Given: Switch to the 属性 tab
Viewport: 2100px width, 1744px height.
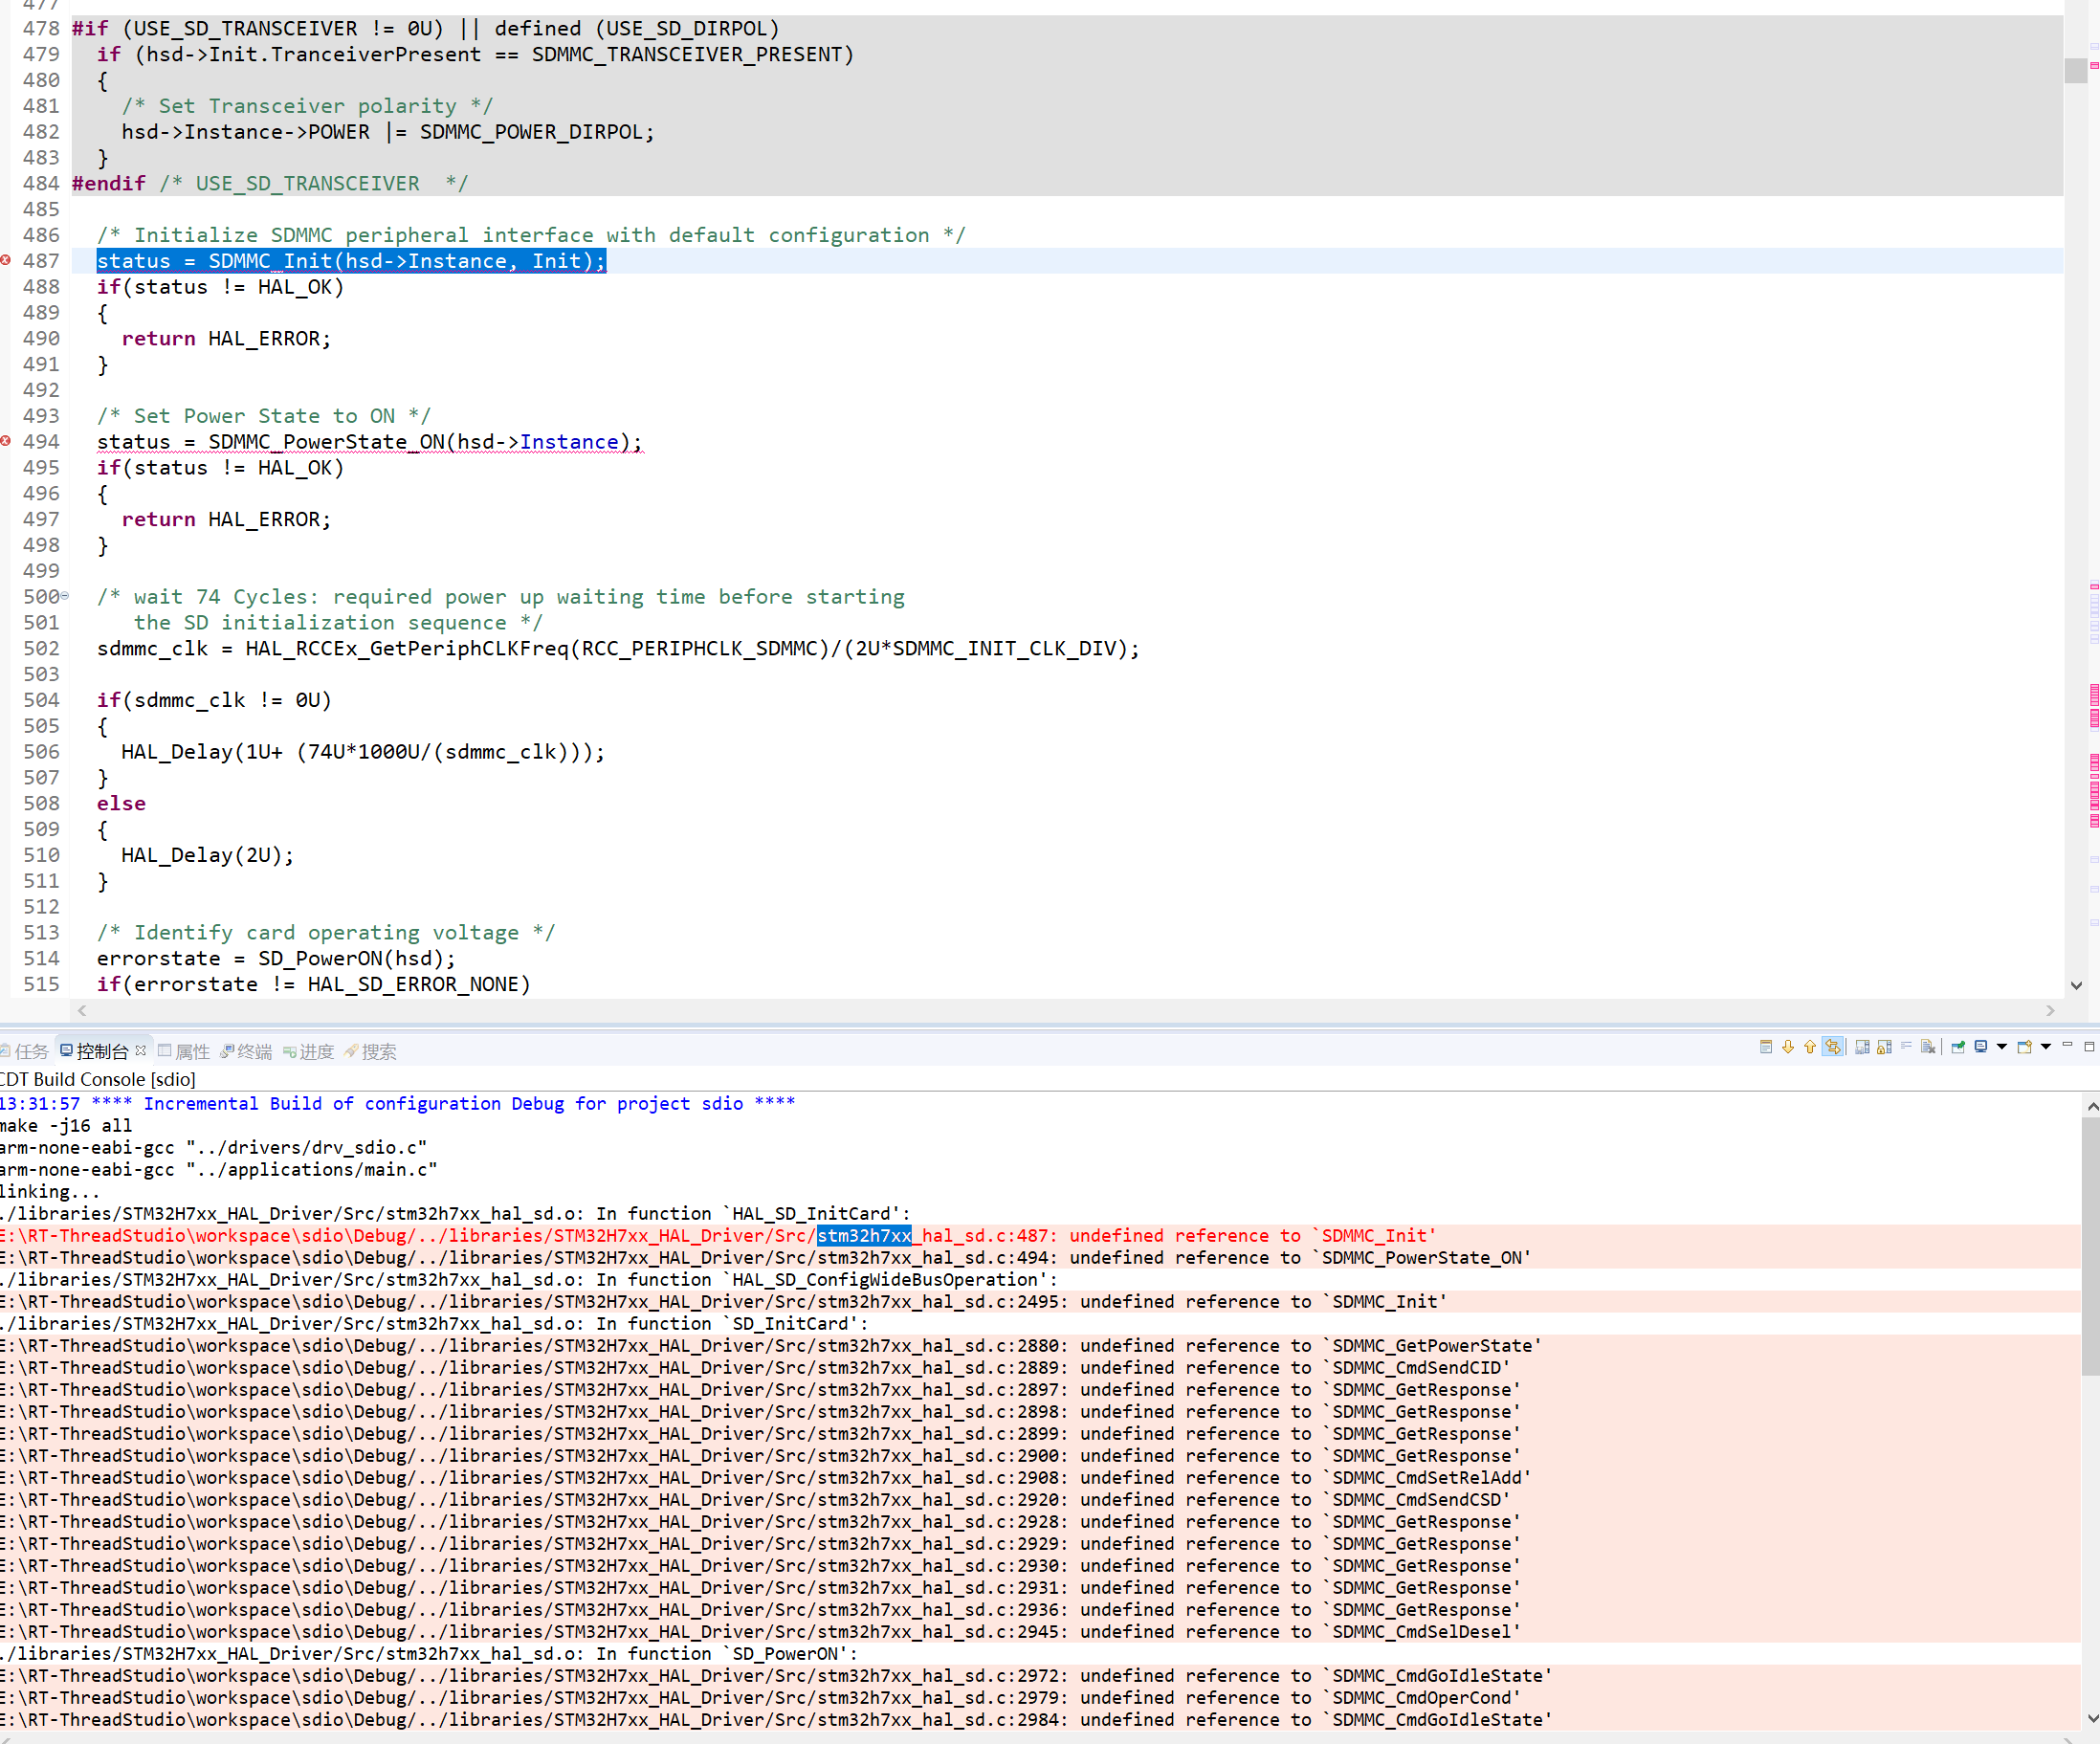Looking at the screenshot, I should pos(192,1051).
